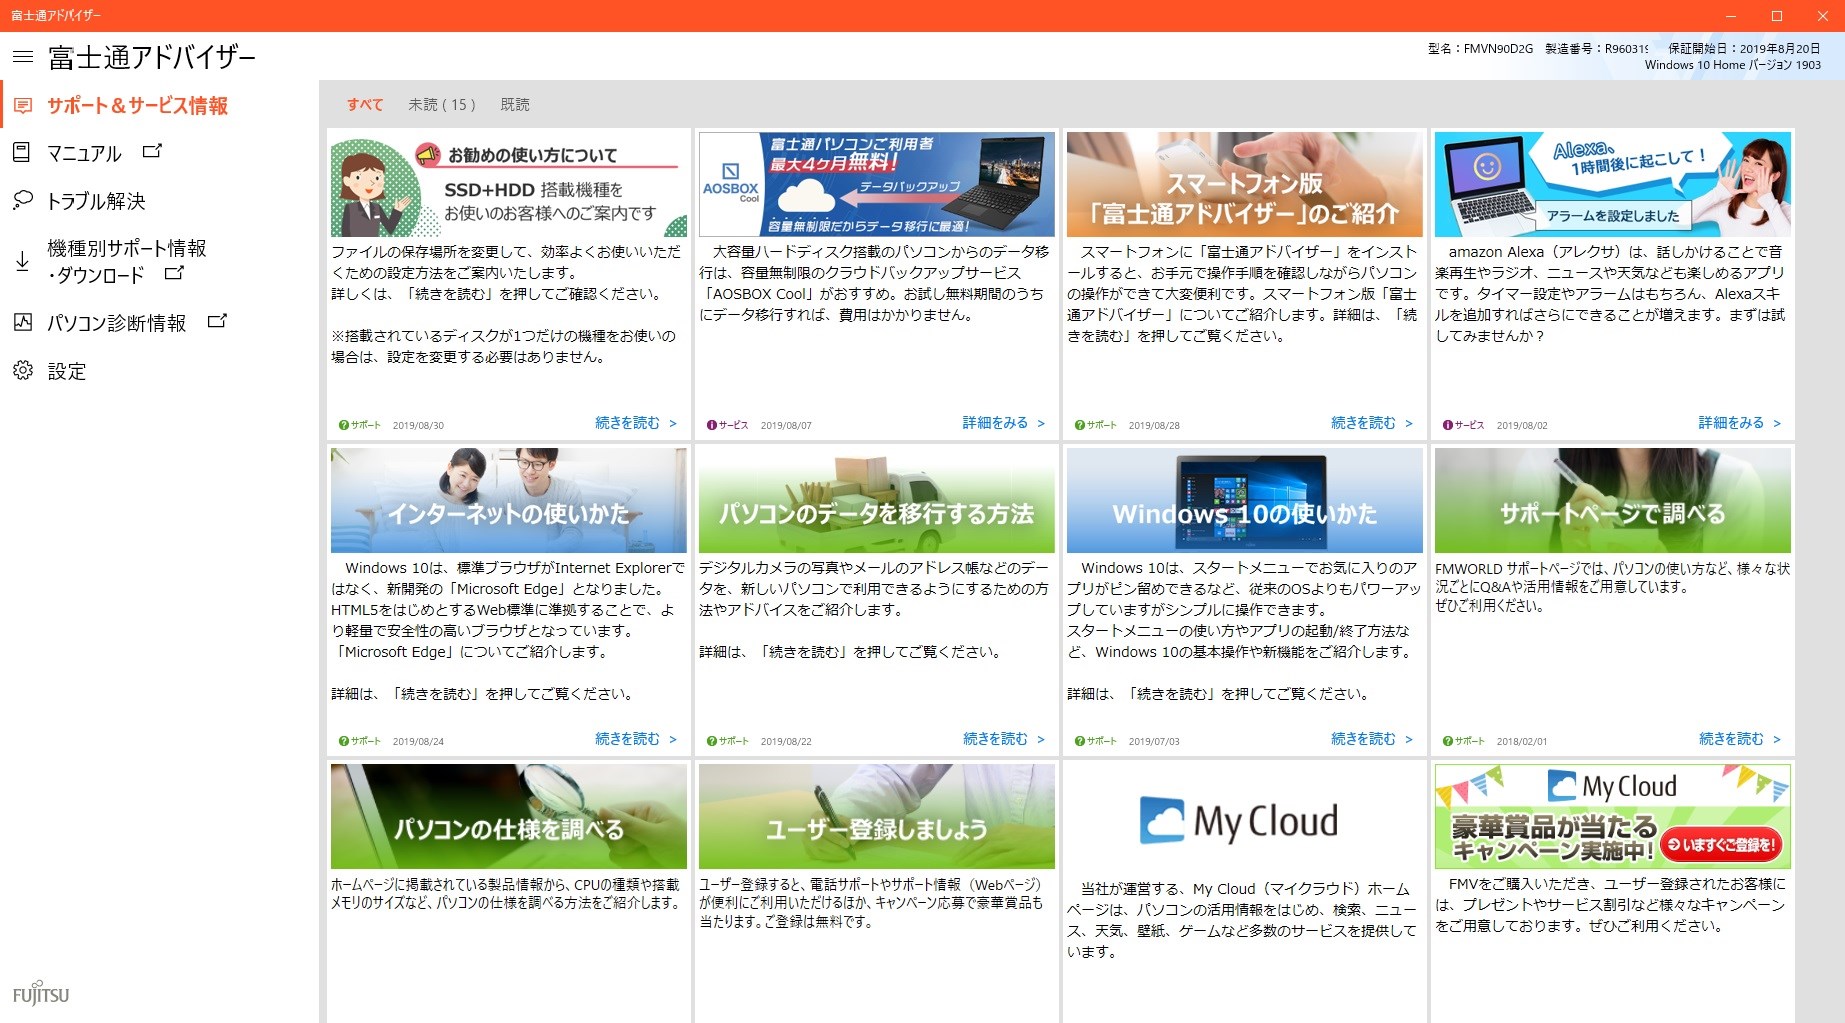
Task: Click the 富士通アドバイザー app title
Action: tap(152, 57)
